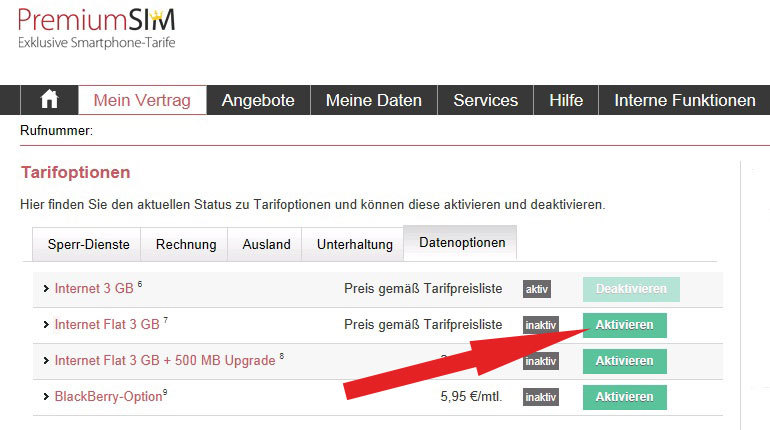Switch to the Rechnung tab
Screen dimensions: 770x430
click(x=186, y=244)
